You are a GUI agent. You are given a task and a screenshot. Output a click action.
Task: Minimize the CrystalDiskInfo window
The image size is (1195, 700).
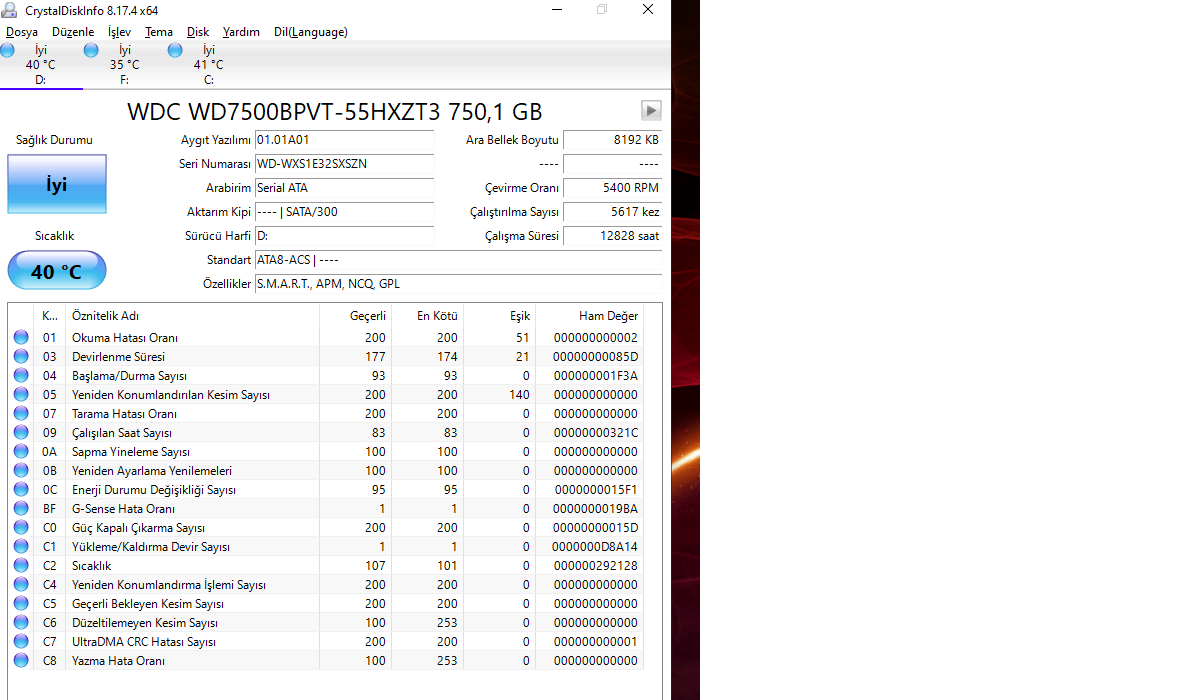click(557, 10)
